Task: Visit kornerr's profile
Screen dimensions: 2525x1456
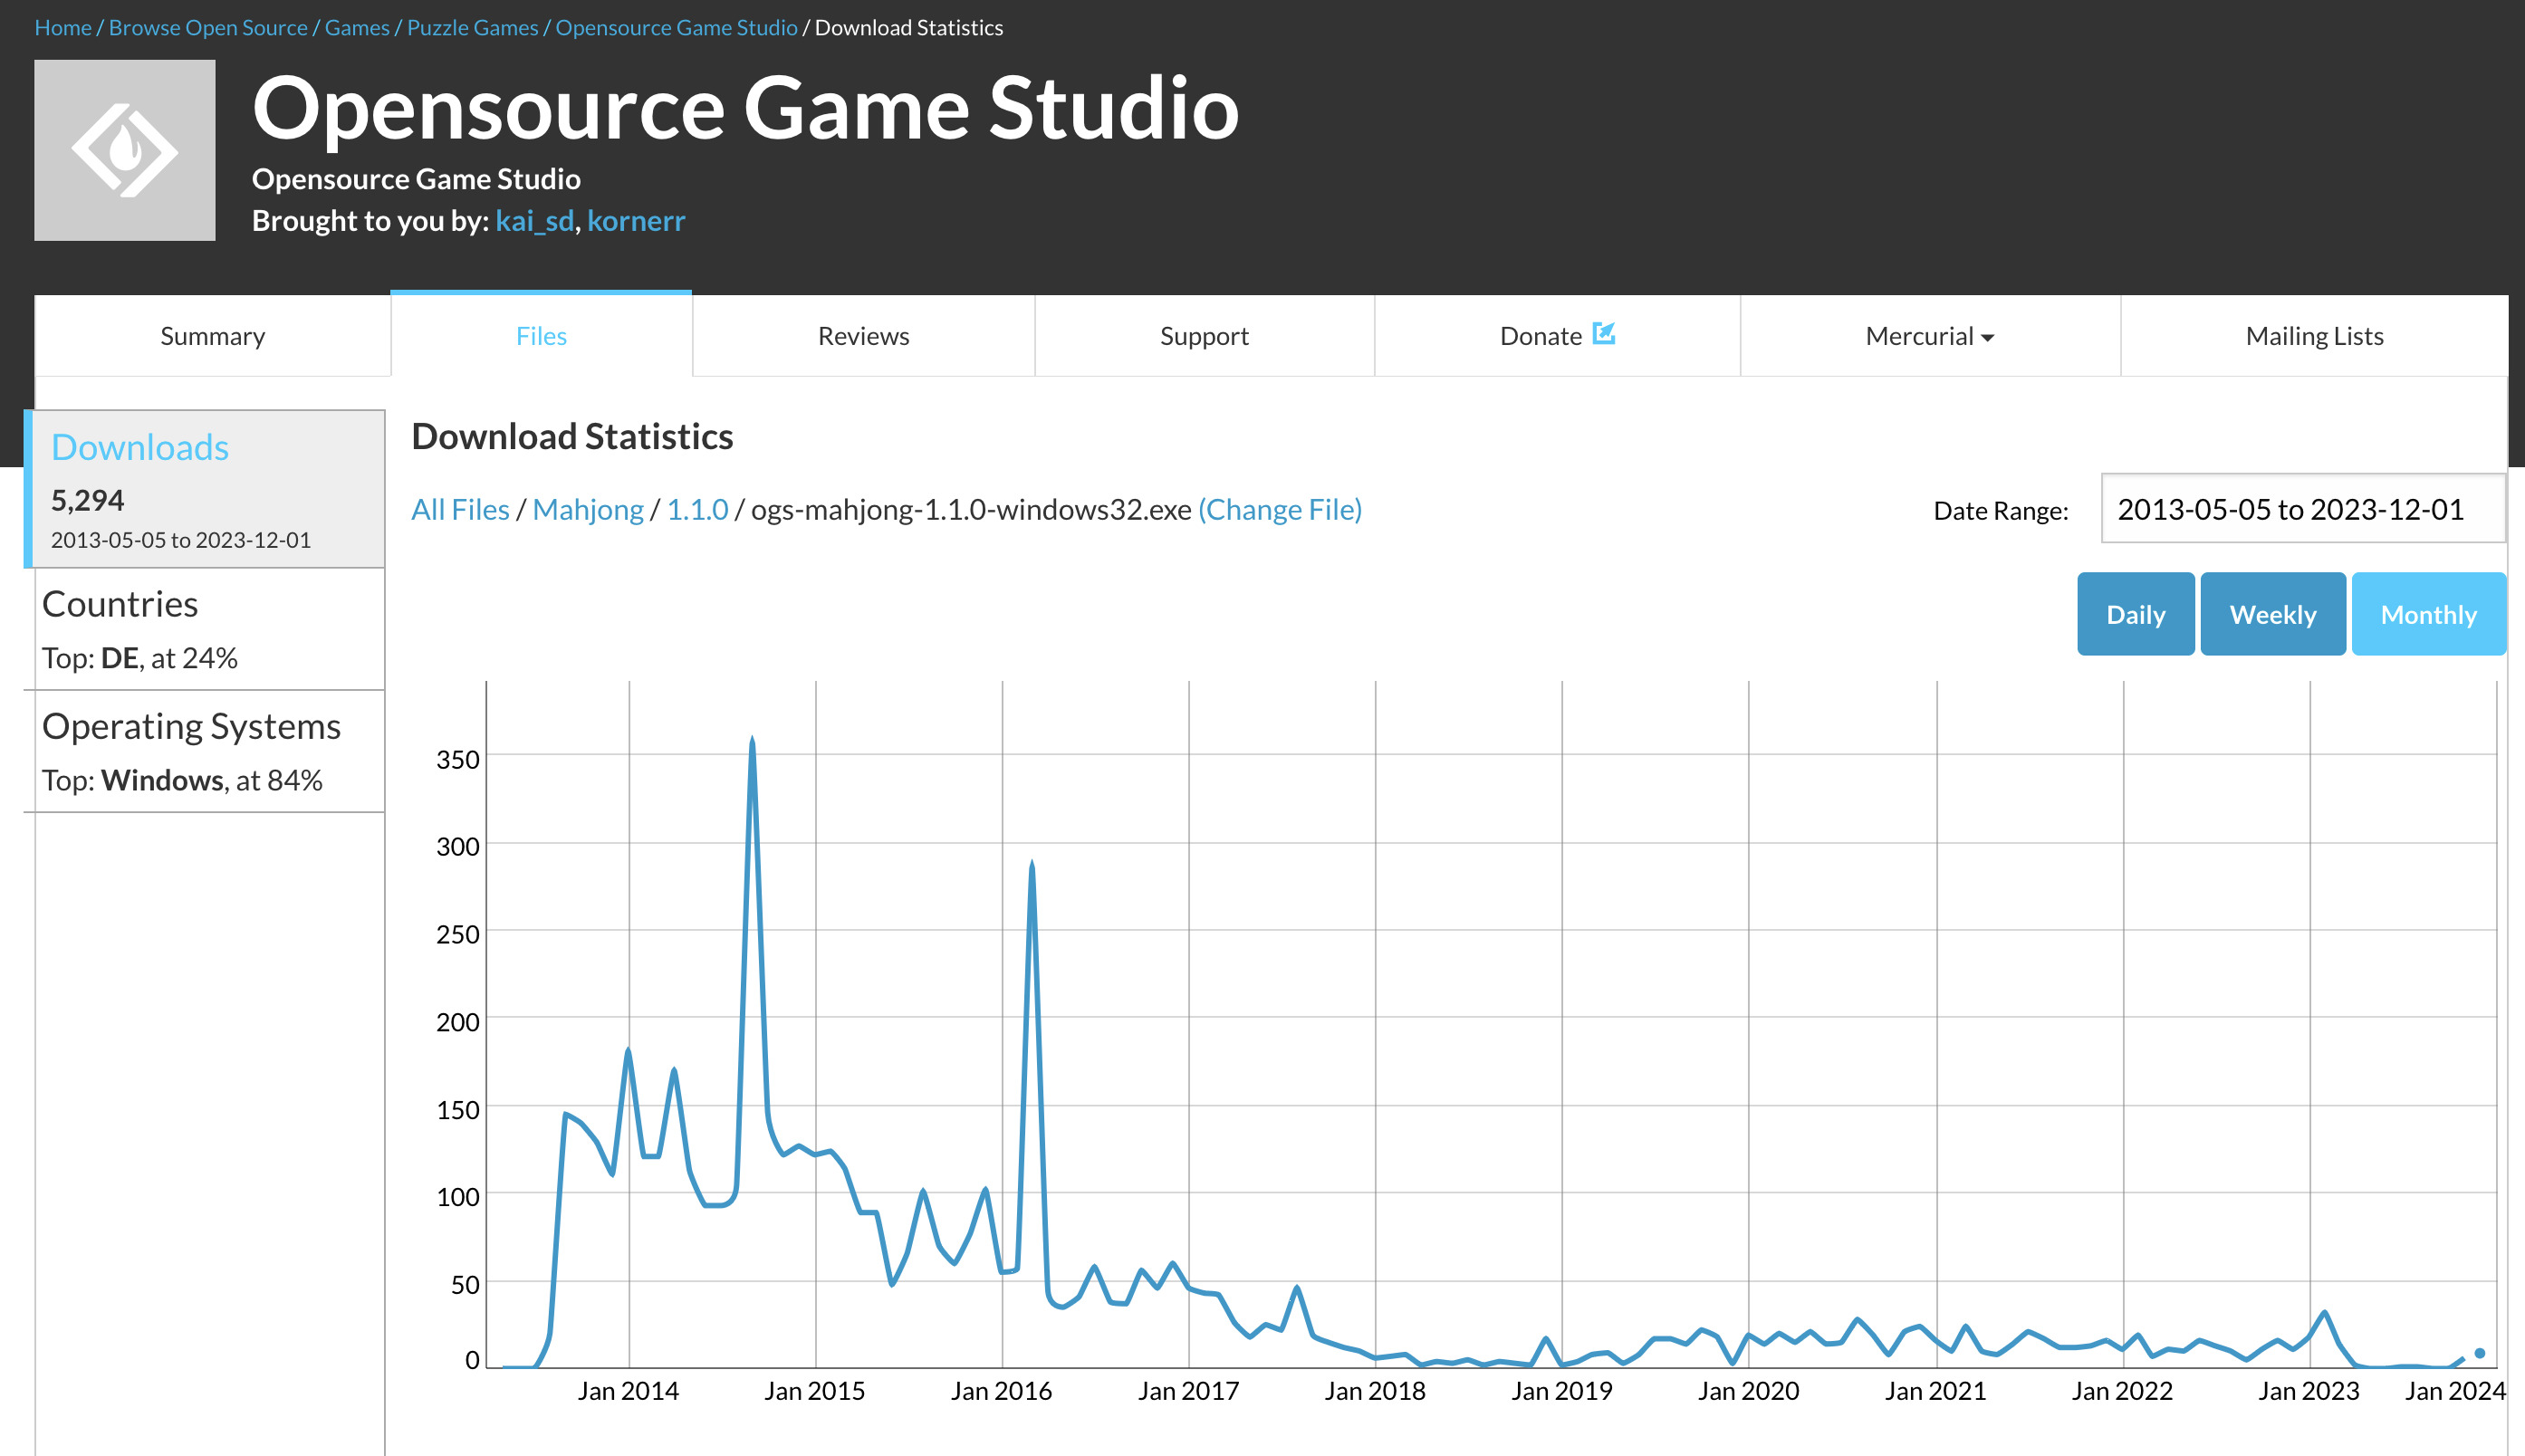Action: click(x=637, y=221)
